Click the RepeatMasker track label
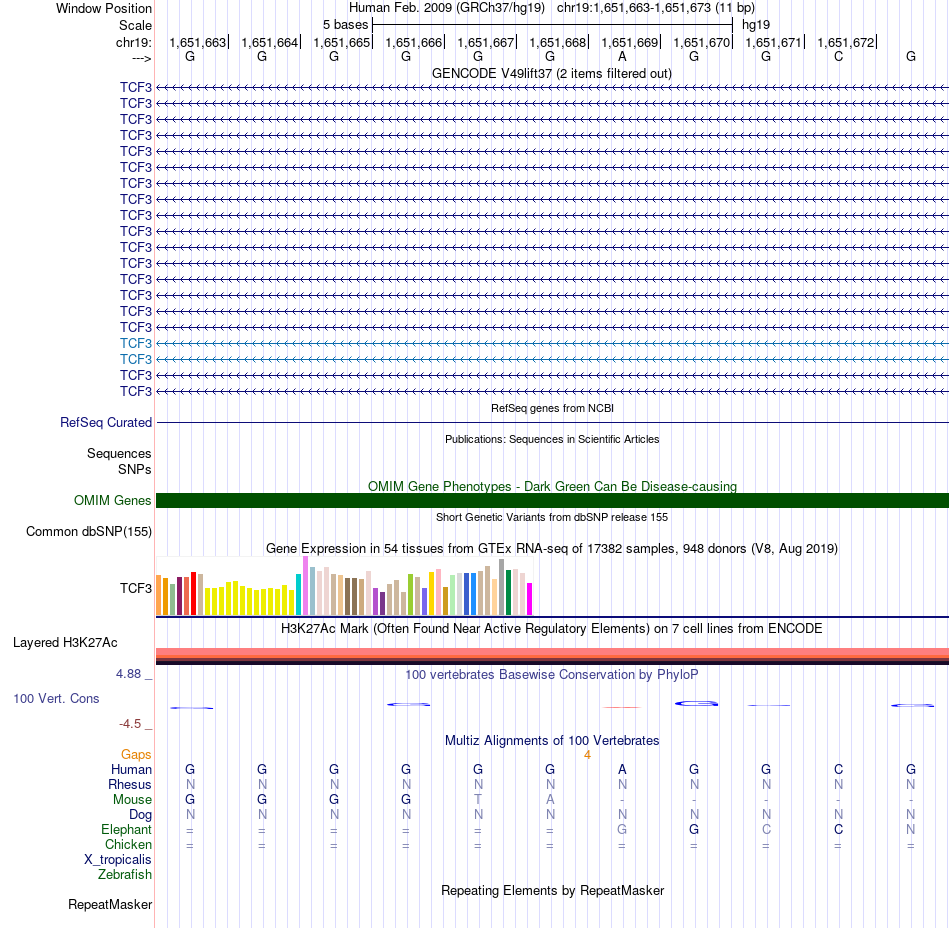 tap(110, 904)
